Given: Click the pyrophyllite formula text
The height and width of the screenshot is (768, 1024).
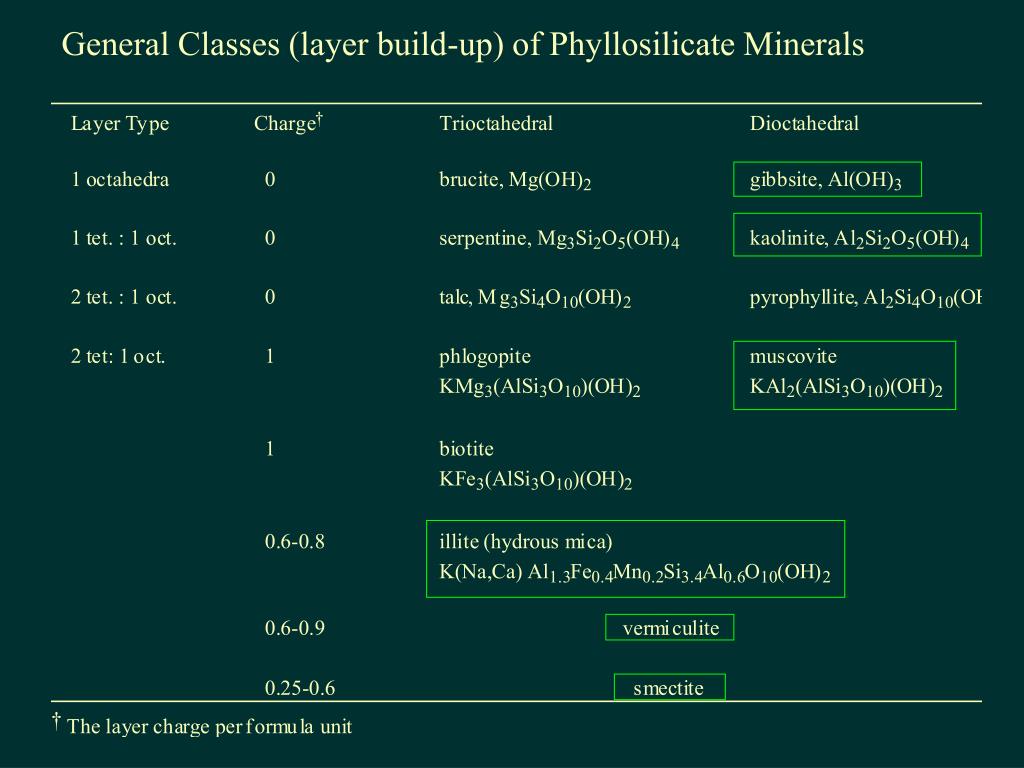Looking at the screenshot, I should (x=865, y=298).
